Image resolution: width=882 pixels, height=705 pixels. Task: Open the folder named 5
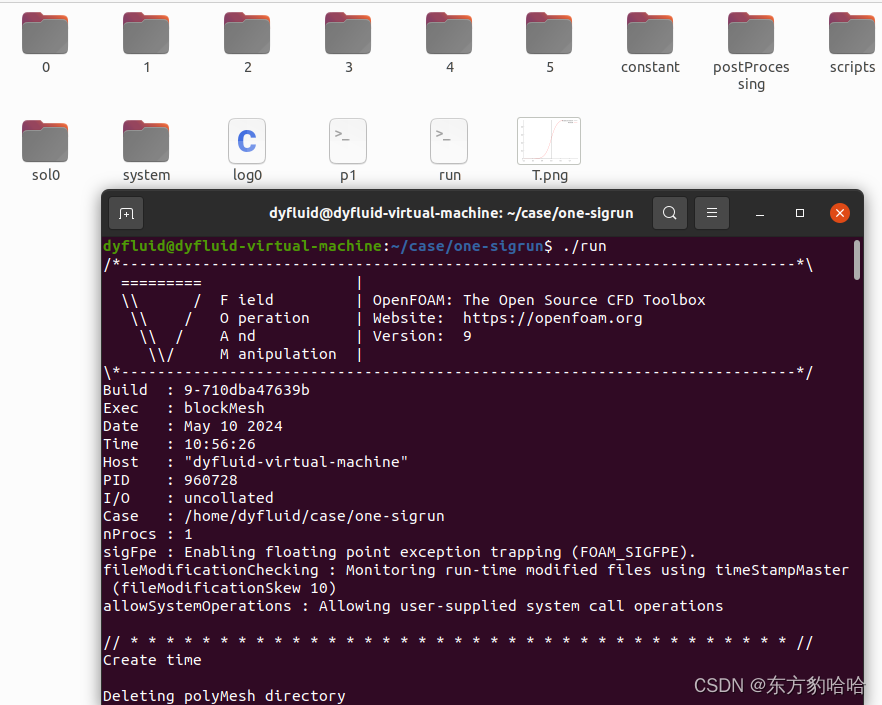549,34
